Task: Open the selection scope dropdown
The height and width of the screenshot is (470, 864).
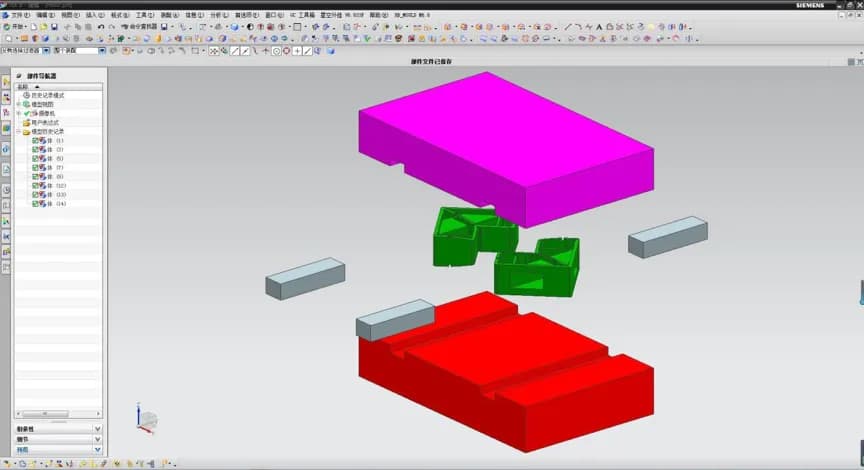Action: [x=102, y=51]
